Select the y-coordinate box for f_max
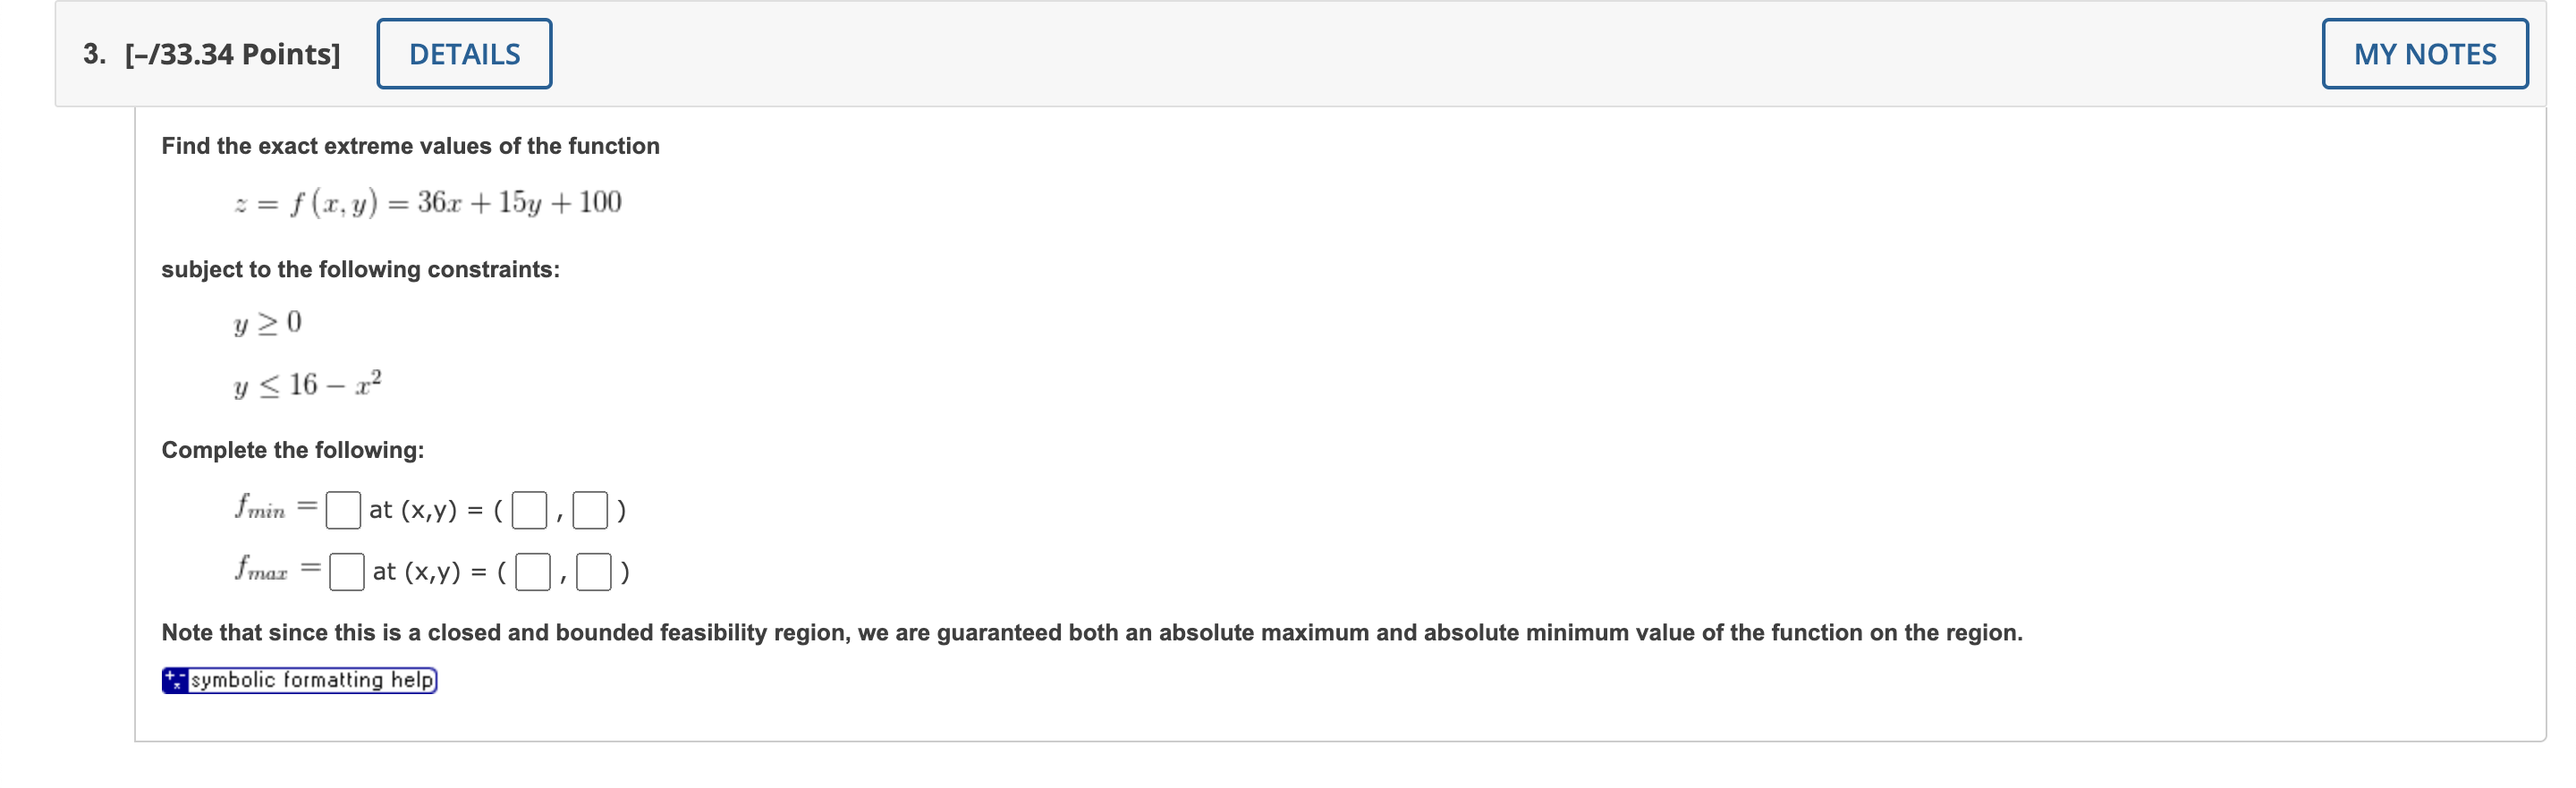The width and height of the screenshot is (2576, 788). pos(597,571)
